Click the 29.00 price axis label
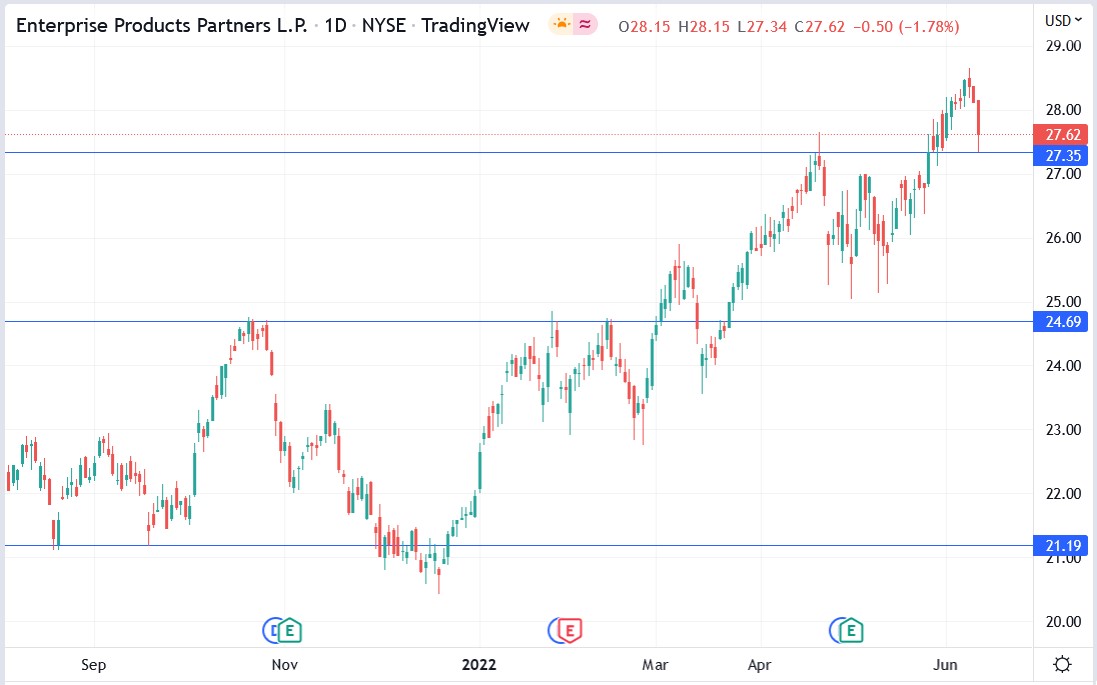The image size is (1097, 685). [x=1063, y=46]
